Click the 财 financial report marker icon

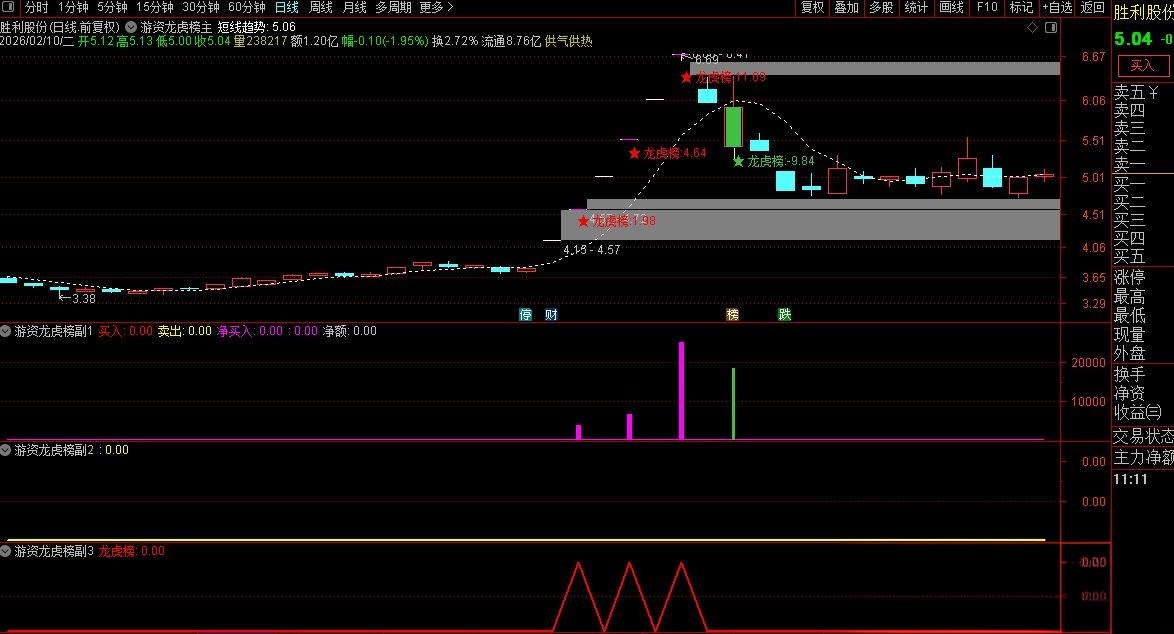tap(551, 314)
